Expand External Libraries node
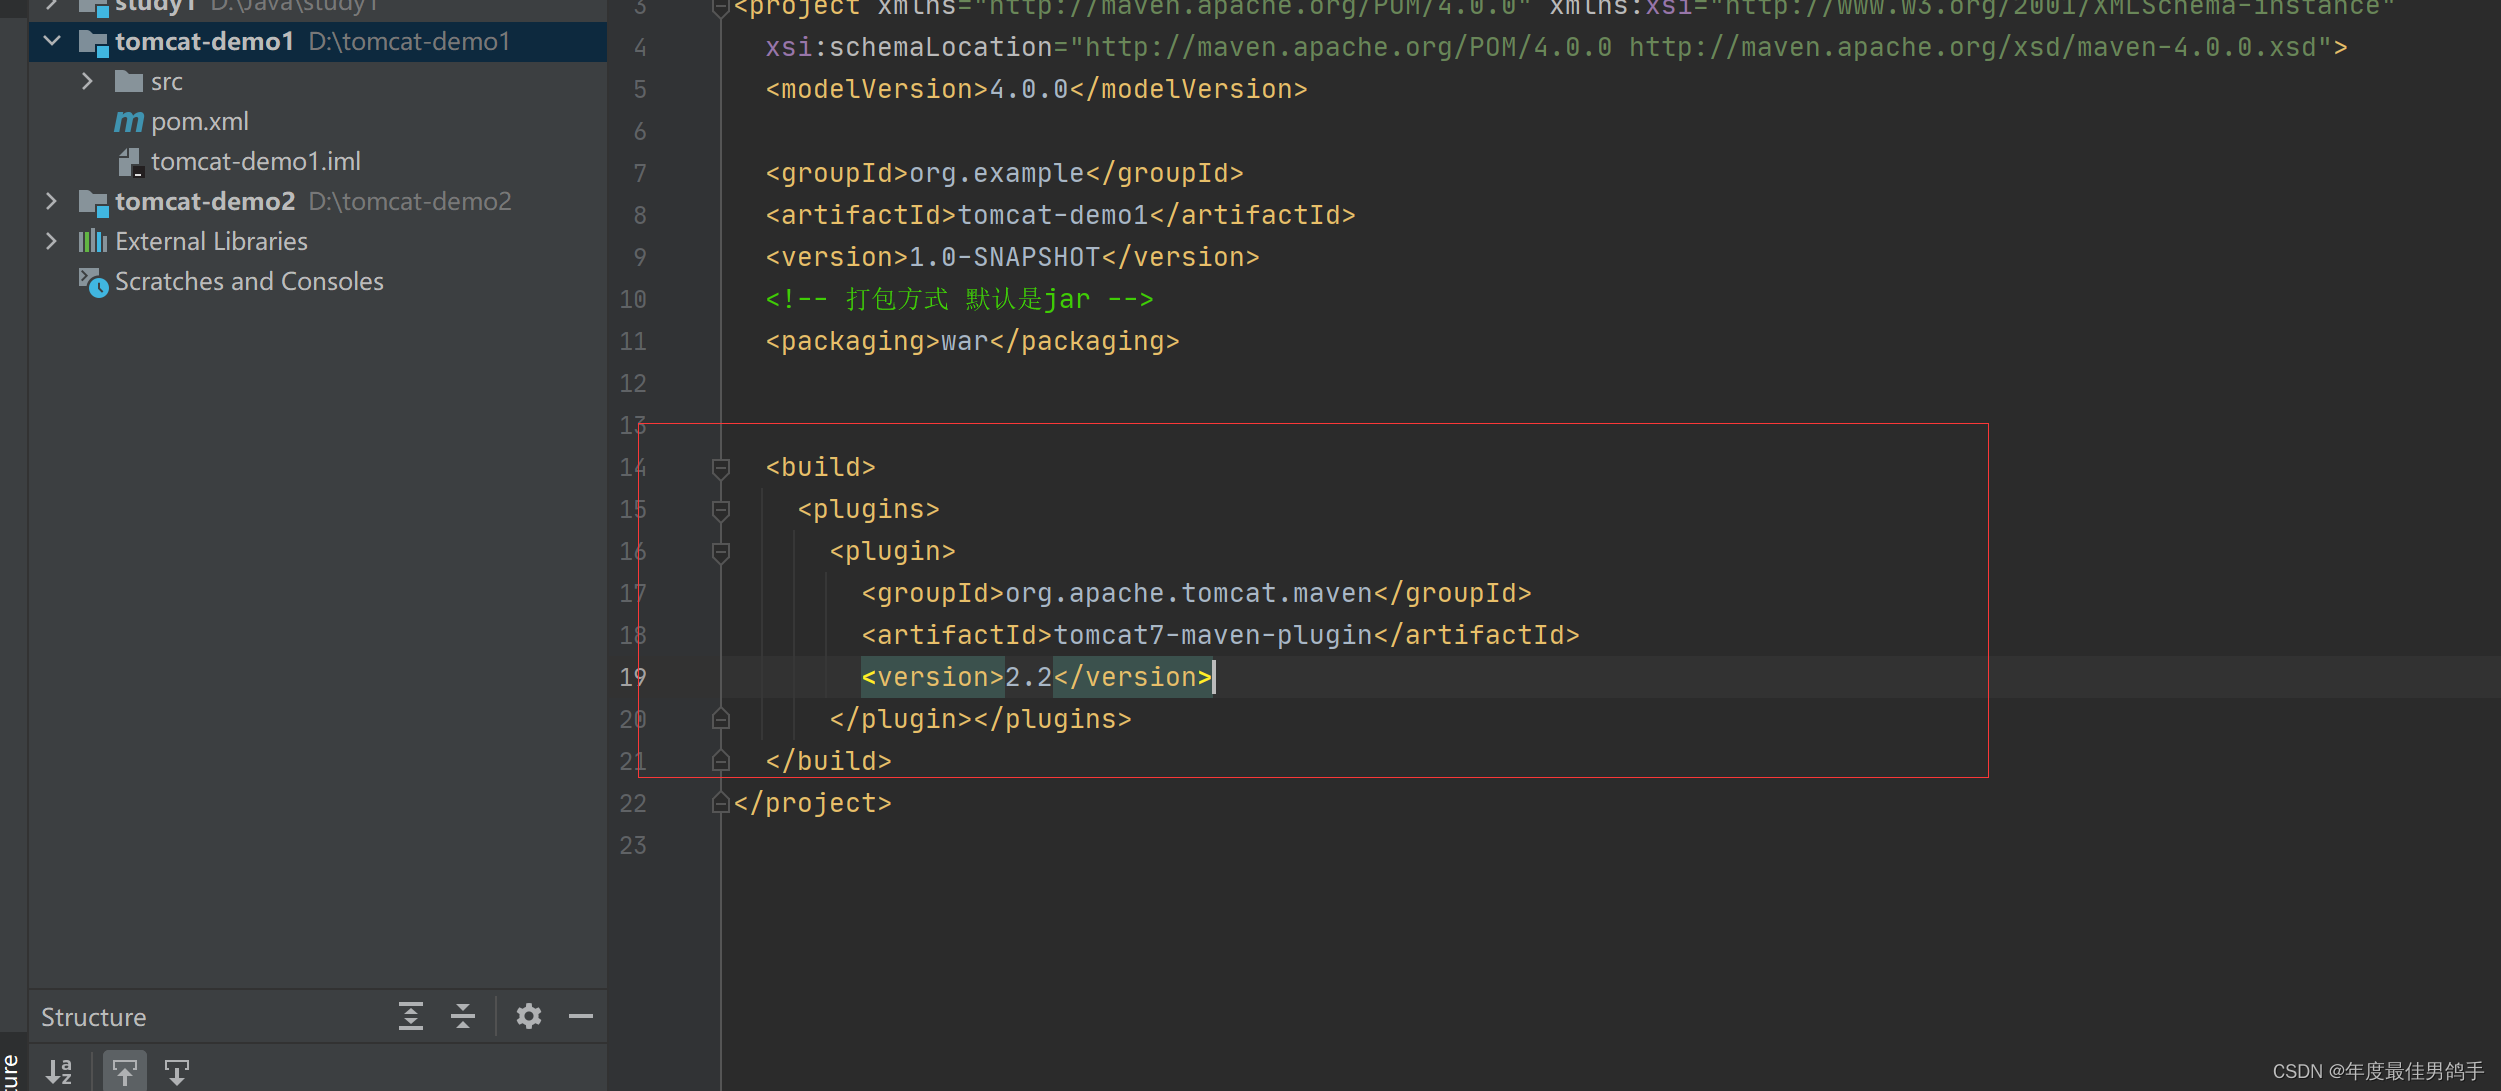The image size is (2501, 1091). (x=52, y=241)
